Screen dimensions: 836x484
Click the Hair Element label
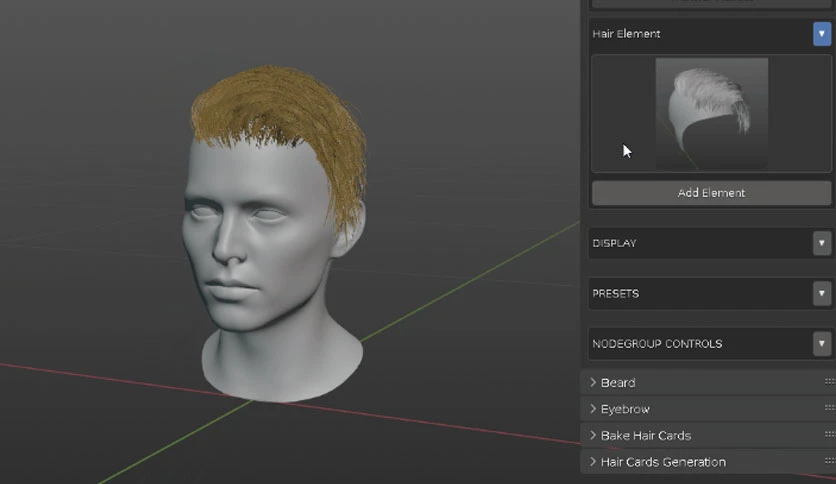pos(626,34)
